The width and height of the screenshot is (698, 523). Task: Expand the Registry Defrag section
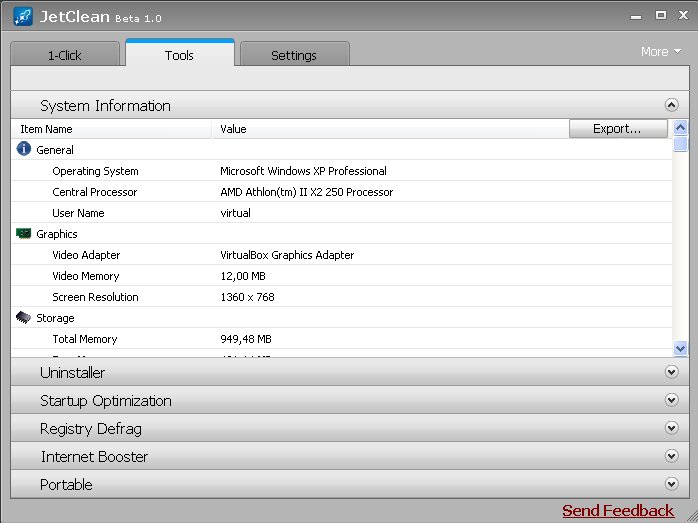click(x=671, y=428)
